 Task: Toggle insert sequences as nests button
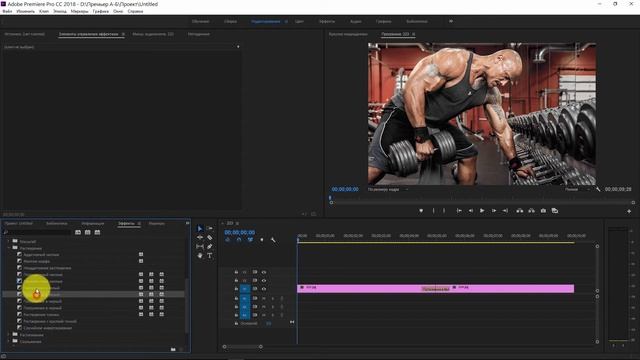(228, 240)
